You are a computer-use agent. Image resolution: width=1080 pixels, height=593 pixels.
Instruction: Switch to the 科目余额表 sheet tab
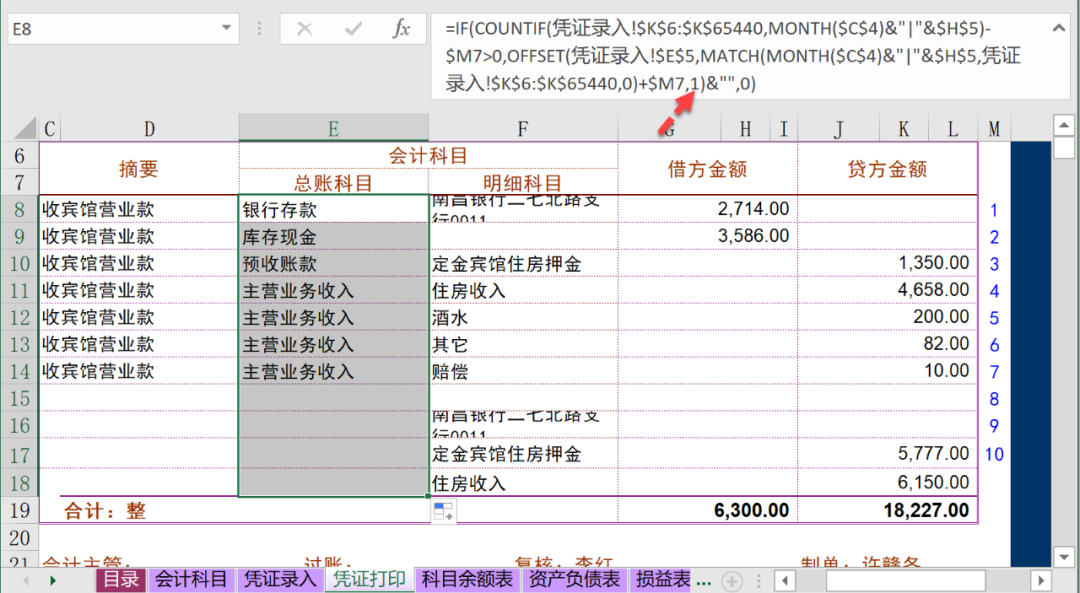[x=468, y=580]
